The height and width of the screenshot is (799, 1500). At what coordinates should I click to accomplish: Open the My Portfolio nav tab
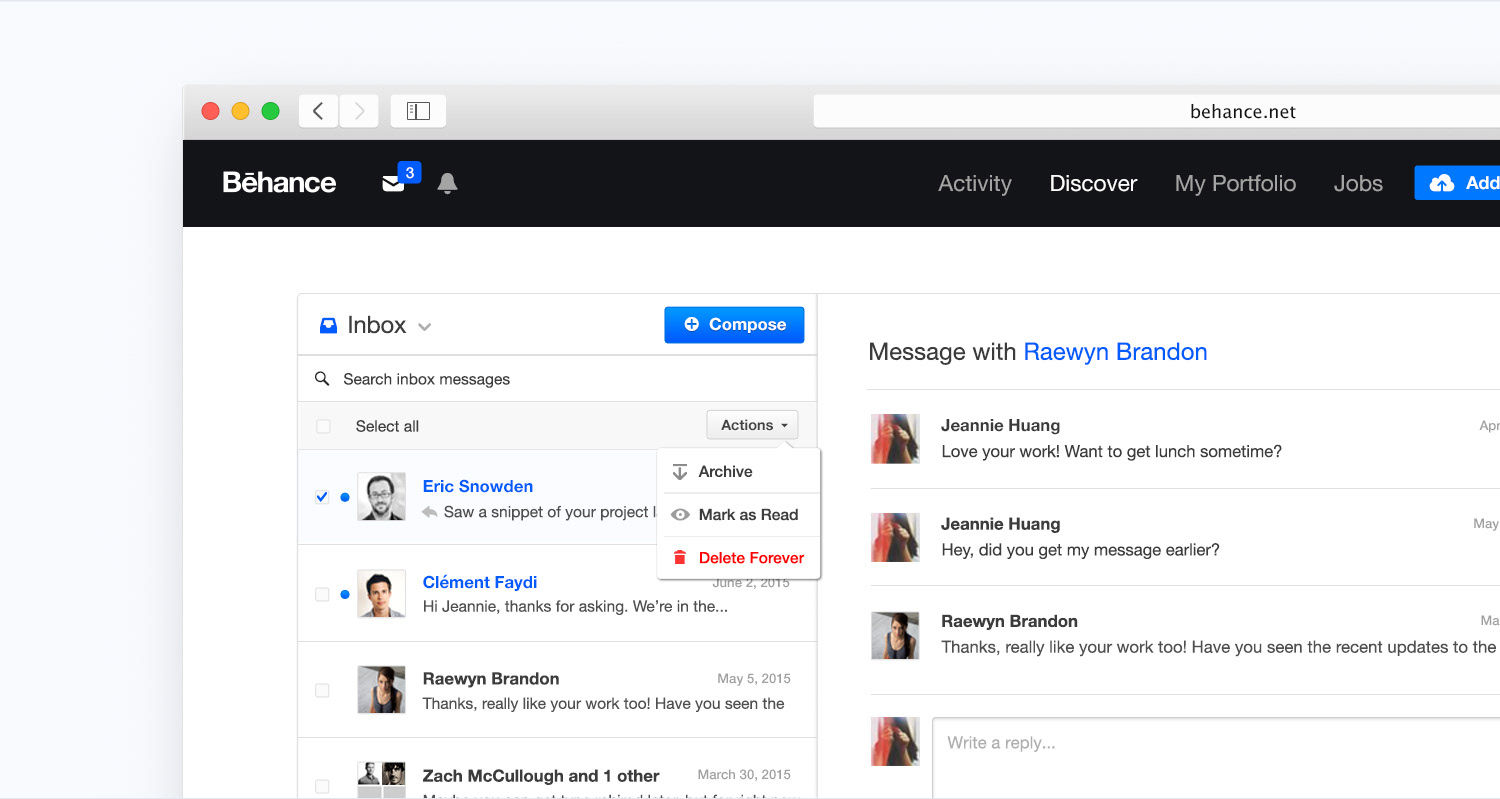click(x=1235, y=183)
